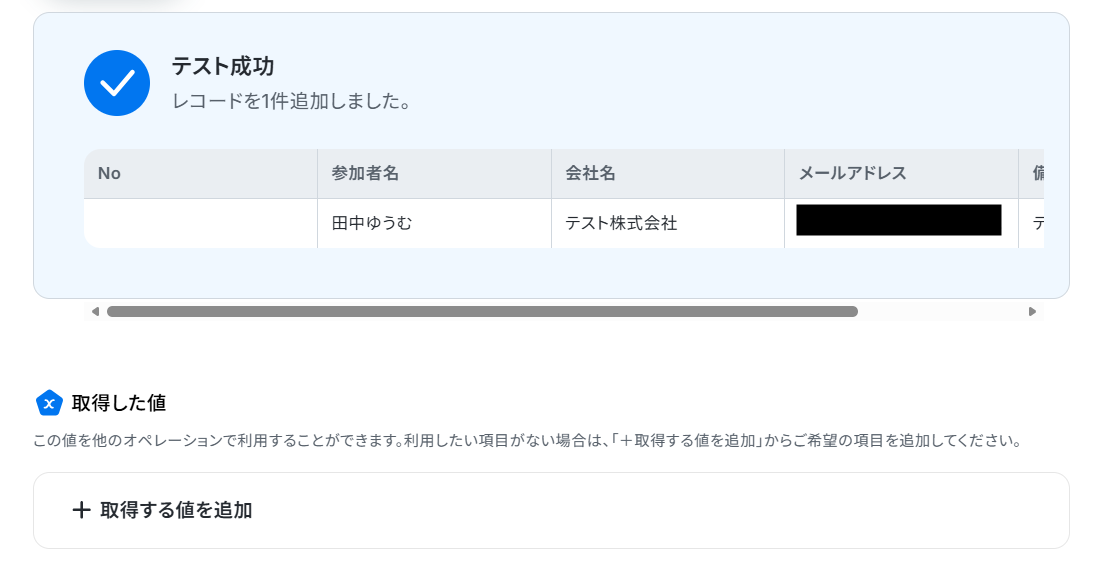Click the gray horizontal scrollbar thumb
The height and width of the screenshot is (563, 1095).
(x=482, y=312)
